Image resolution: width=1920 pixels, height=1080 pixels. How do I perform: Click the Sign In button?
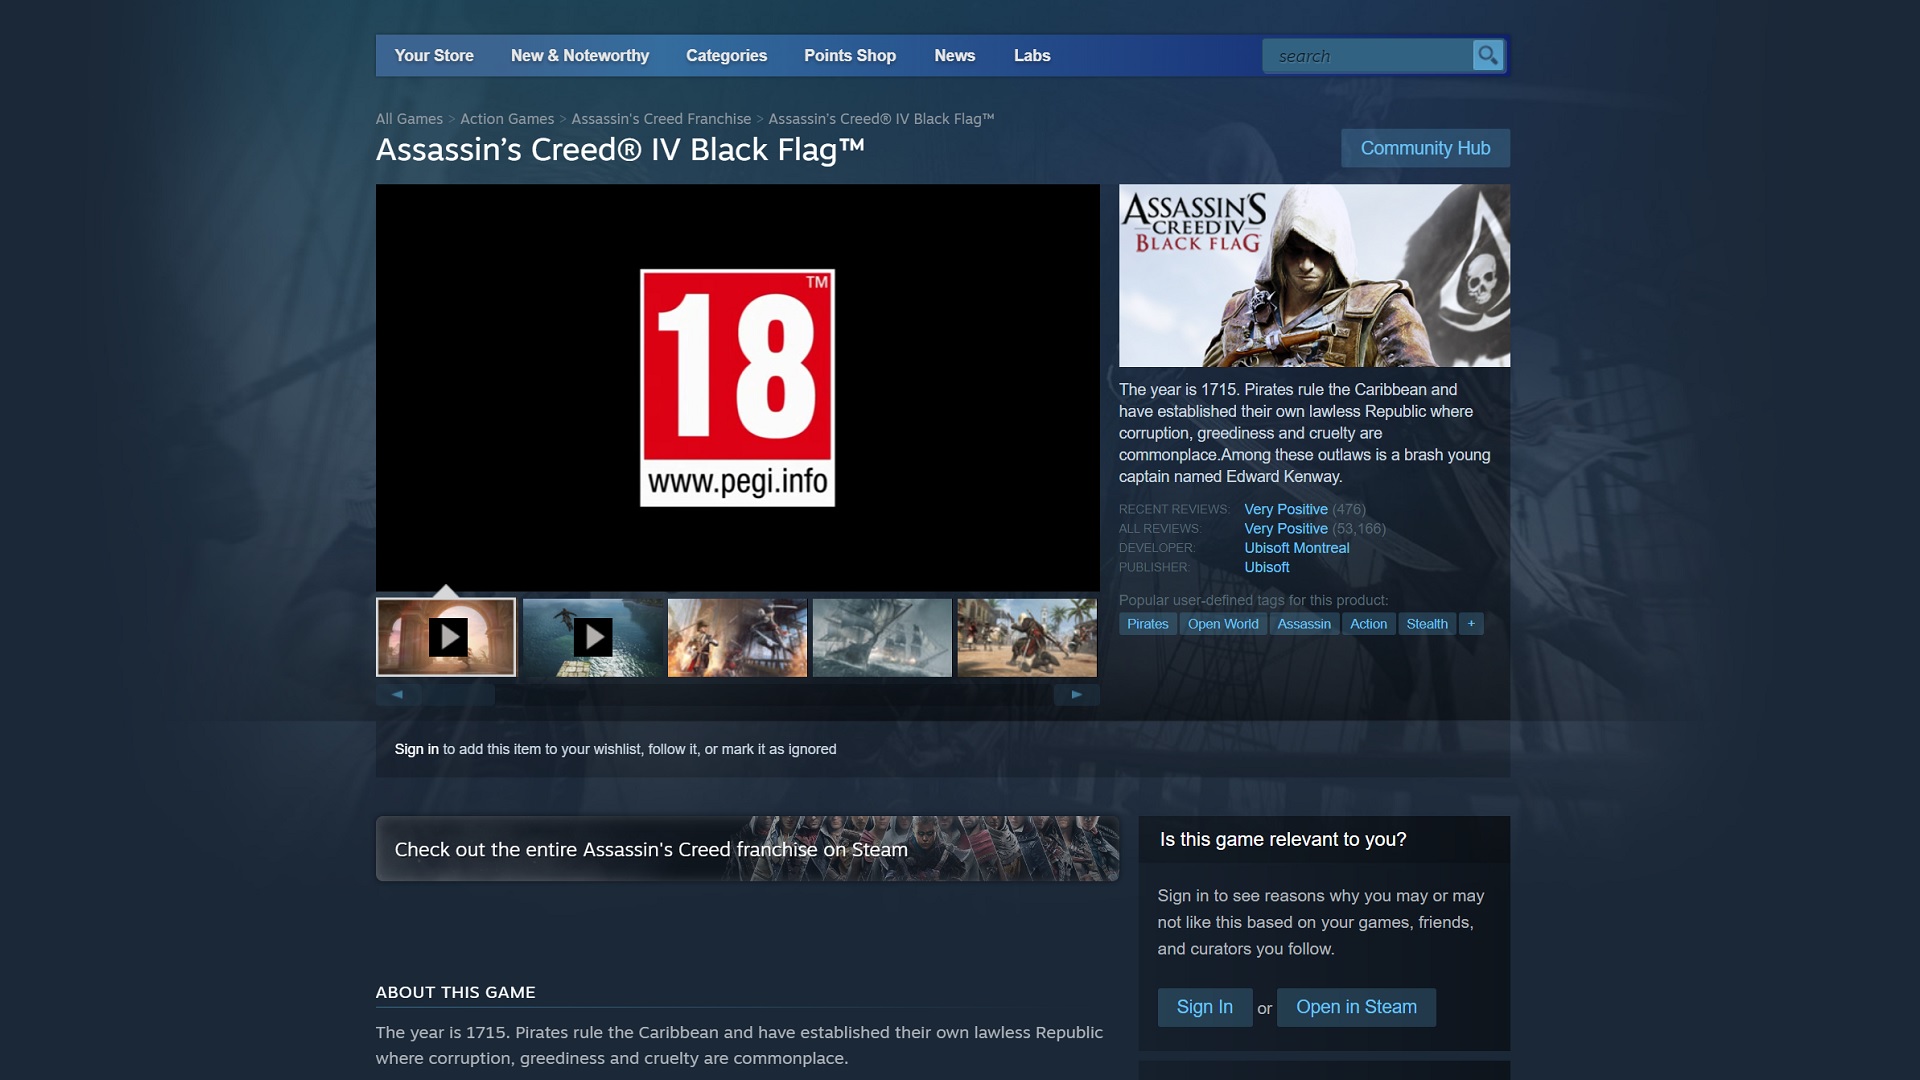(1204, 1007)
